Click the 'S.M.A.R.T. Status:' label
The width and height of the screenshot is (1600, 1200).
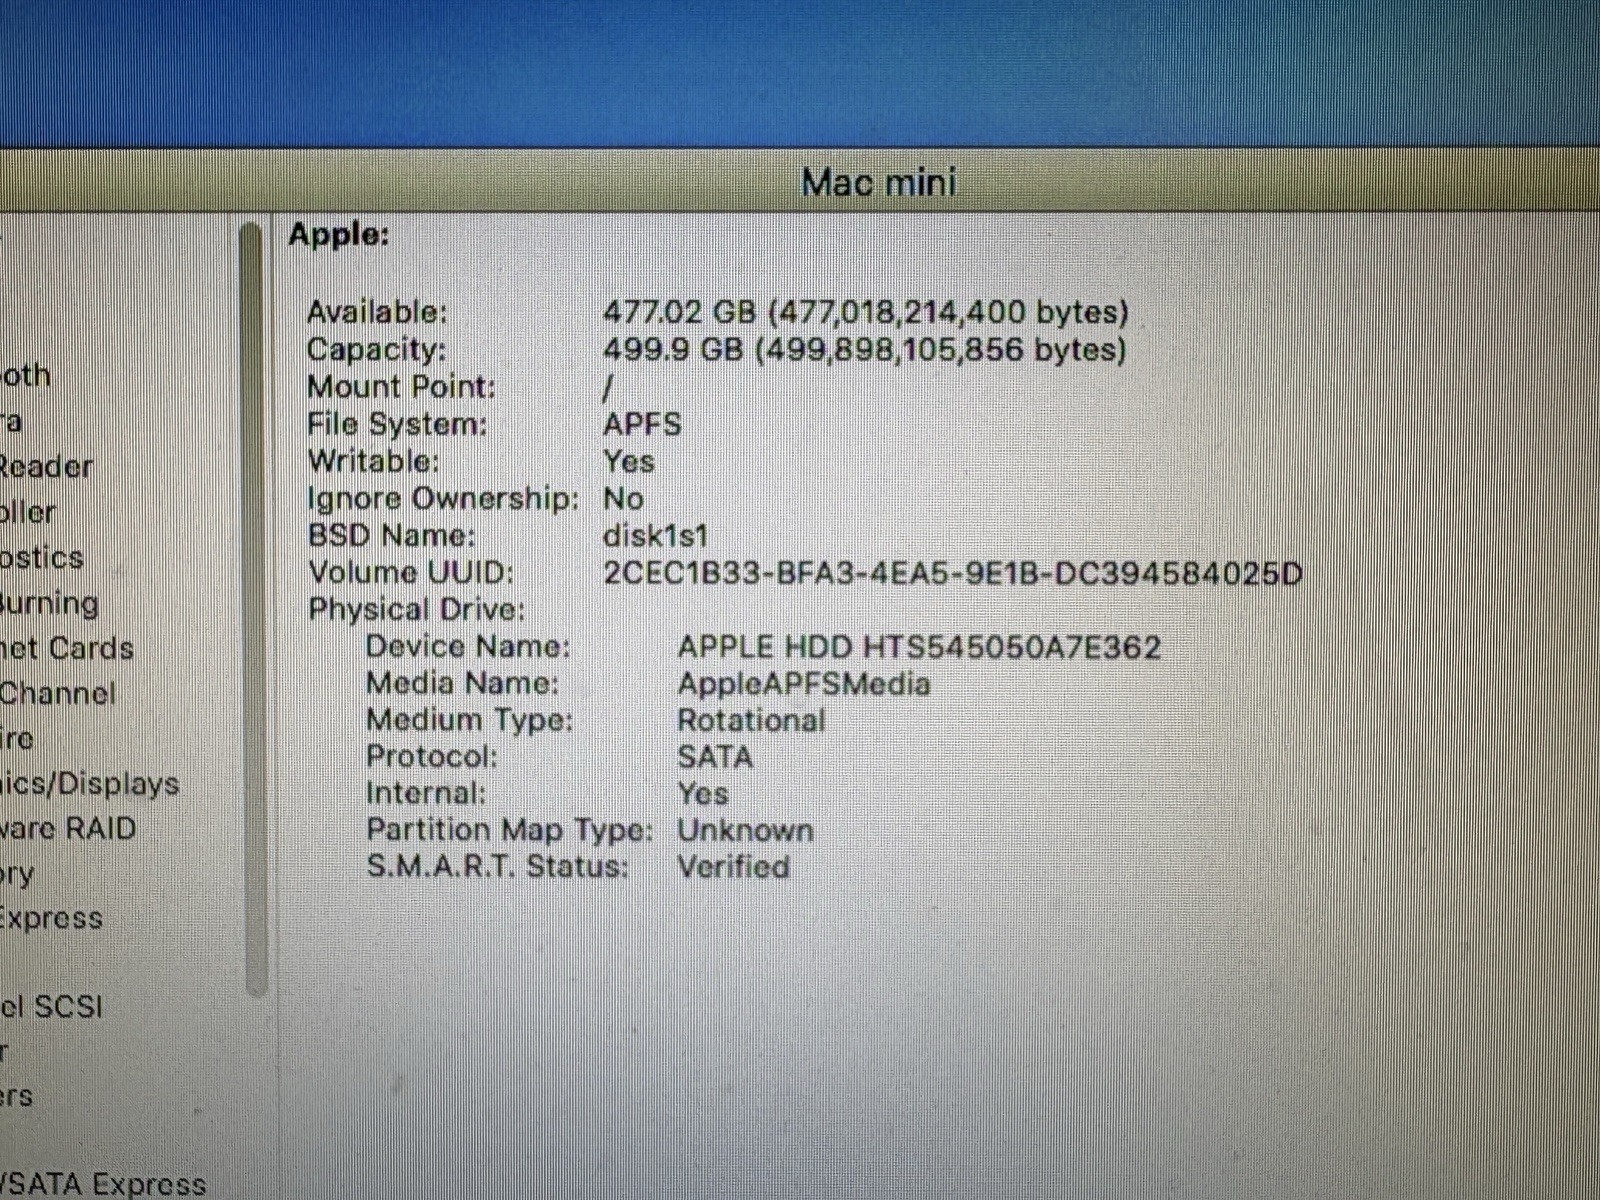coord(497,866)
